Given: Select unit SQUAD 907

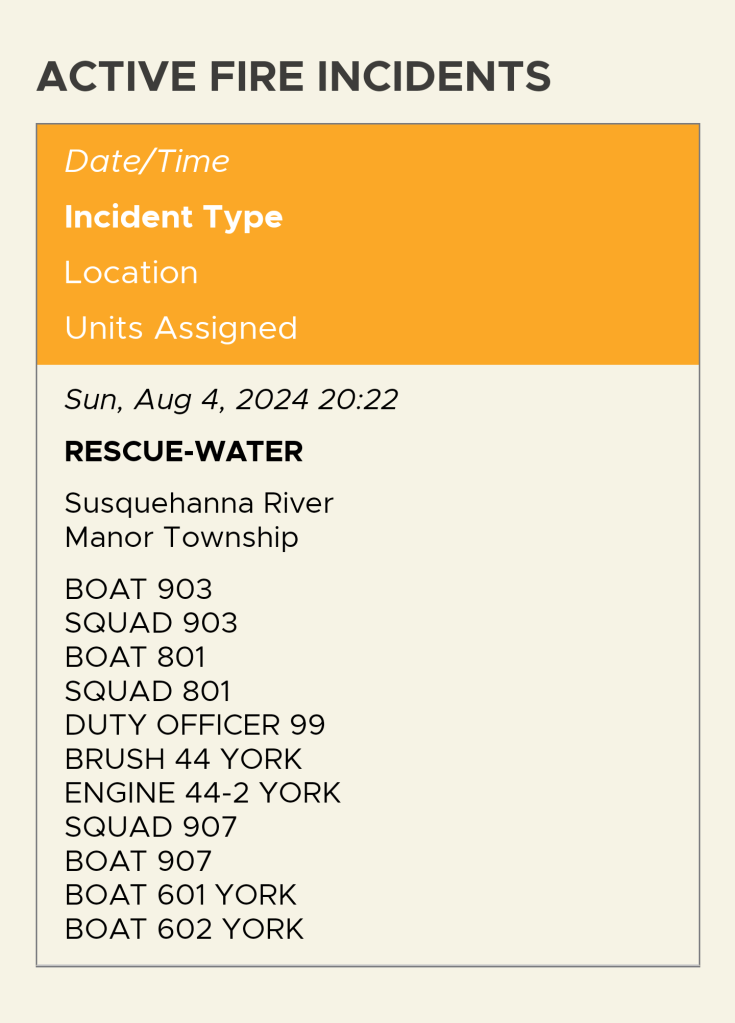Looking at the screenshot, I should 151,828.
